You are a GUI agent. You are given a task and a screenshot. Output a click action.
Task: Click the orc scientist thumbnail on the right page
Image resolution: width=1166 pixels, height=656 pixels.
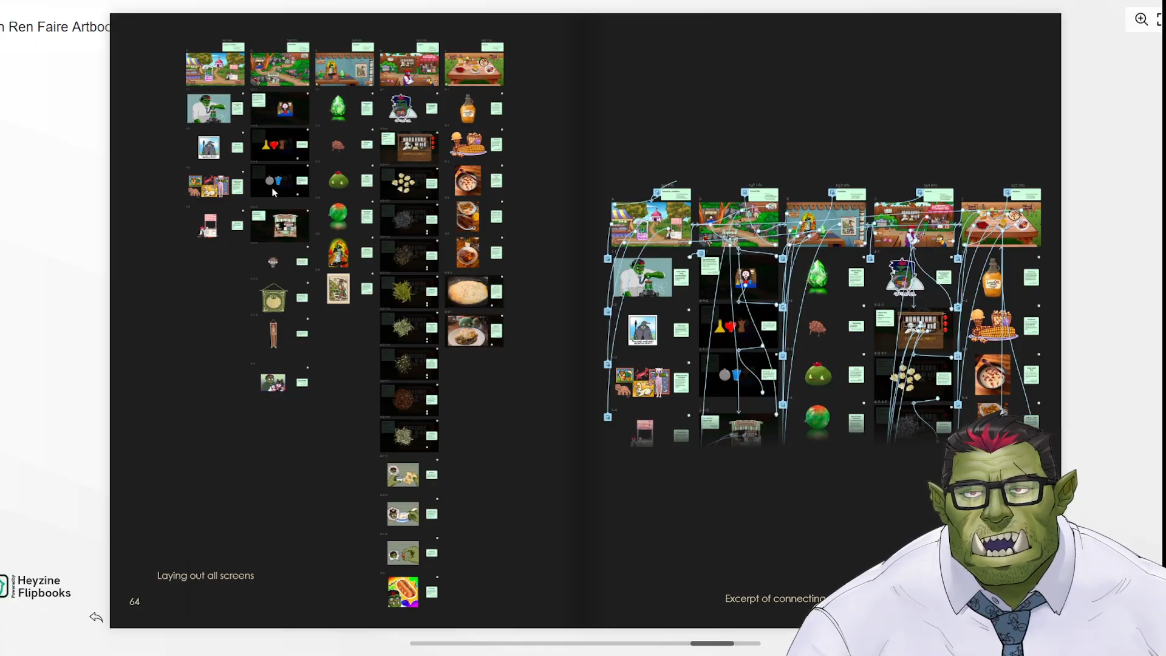(642, 277)
